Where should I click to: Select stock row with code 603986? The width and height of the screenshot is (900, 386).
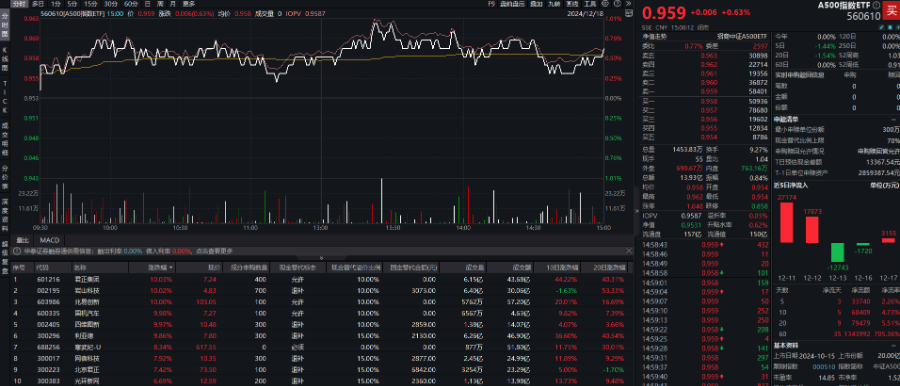[x=321, y=301]
